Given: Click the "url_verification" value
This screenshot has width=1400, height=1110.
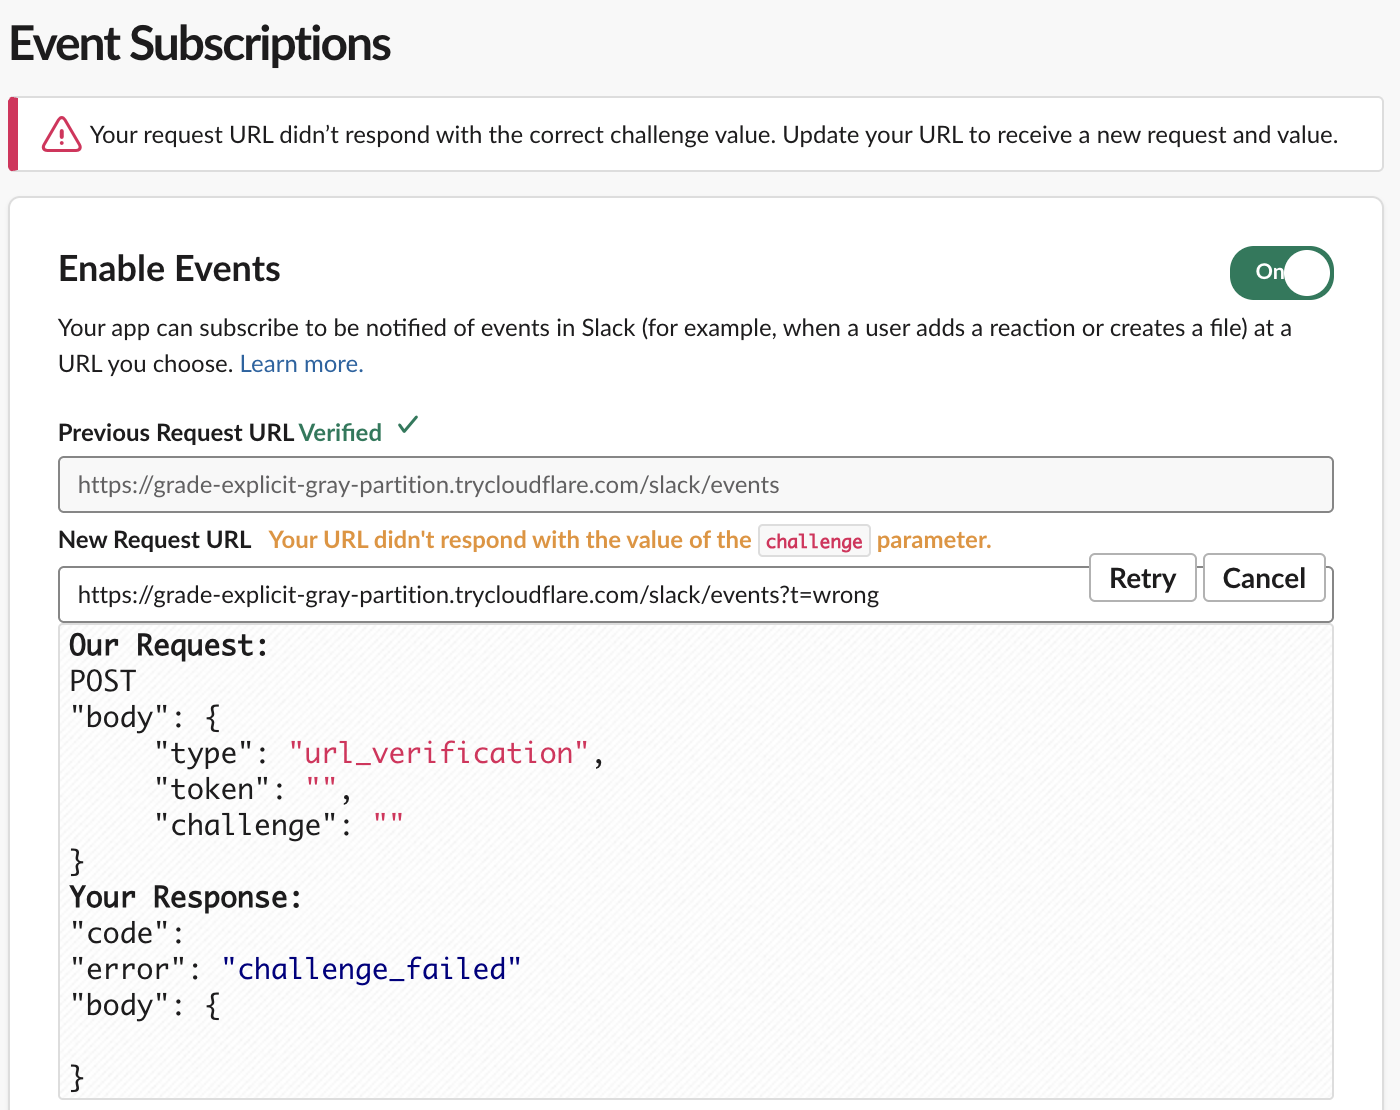Looking at the screenshot, I should (x=439, y=753).
